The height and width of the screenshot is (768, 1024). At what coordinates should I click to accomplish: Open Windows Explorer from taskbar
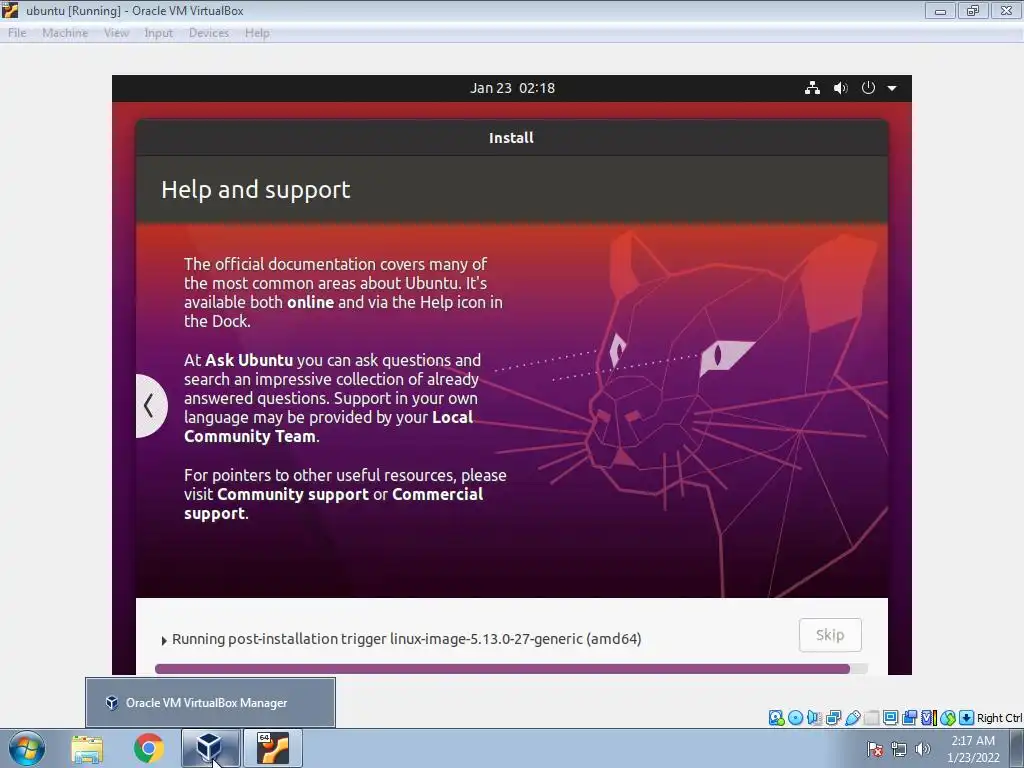pos(87,748)
